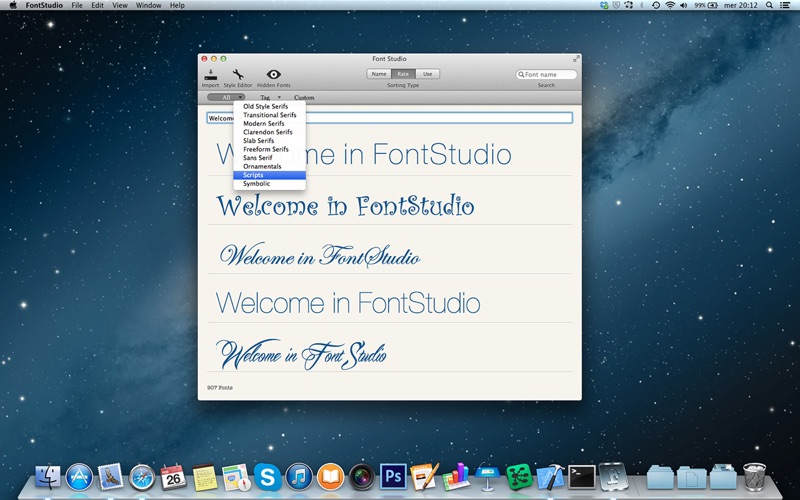Open the yellow Notes app in dock
800x500 pixels.
click(x=205, y=478)
